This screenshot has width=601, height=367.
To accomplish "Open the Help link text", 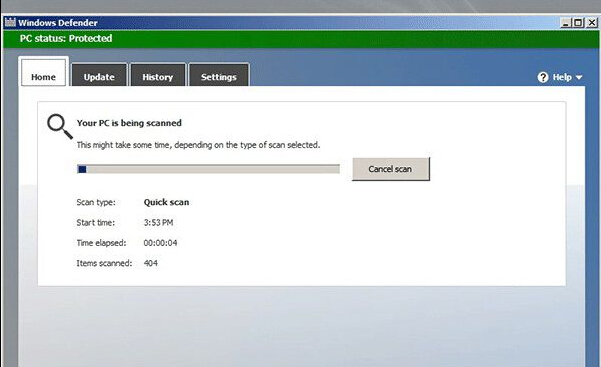I will pyautogui.click(x=562, y=77).
